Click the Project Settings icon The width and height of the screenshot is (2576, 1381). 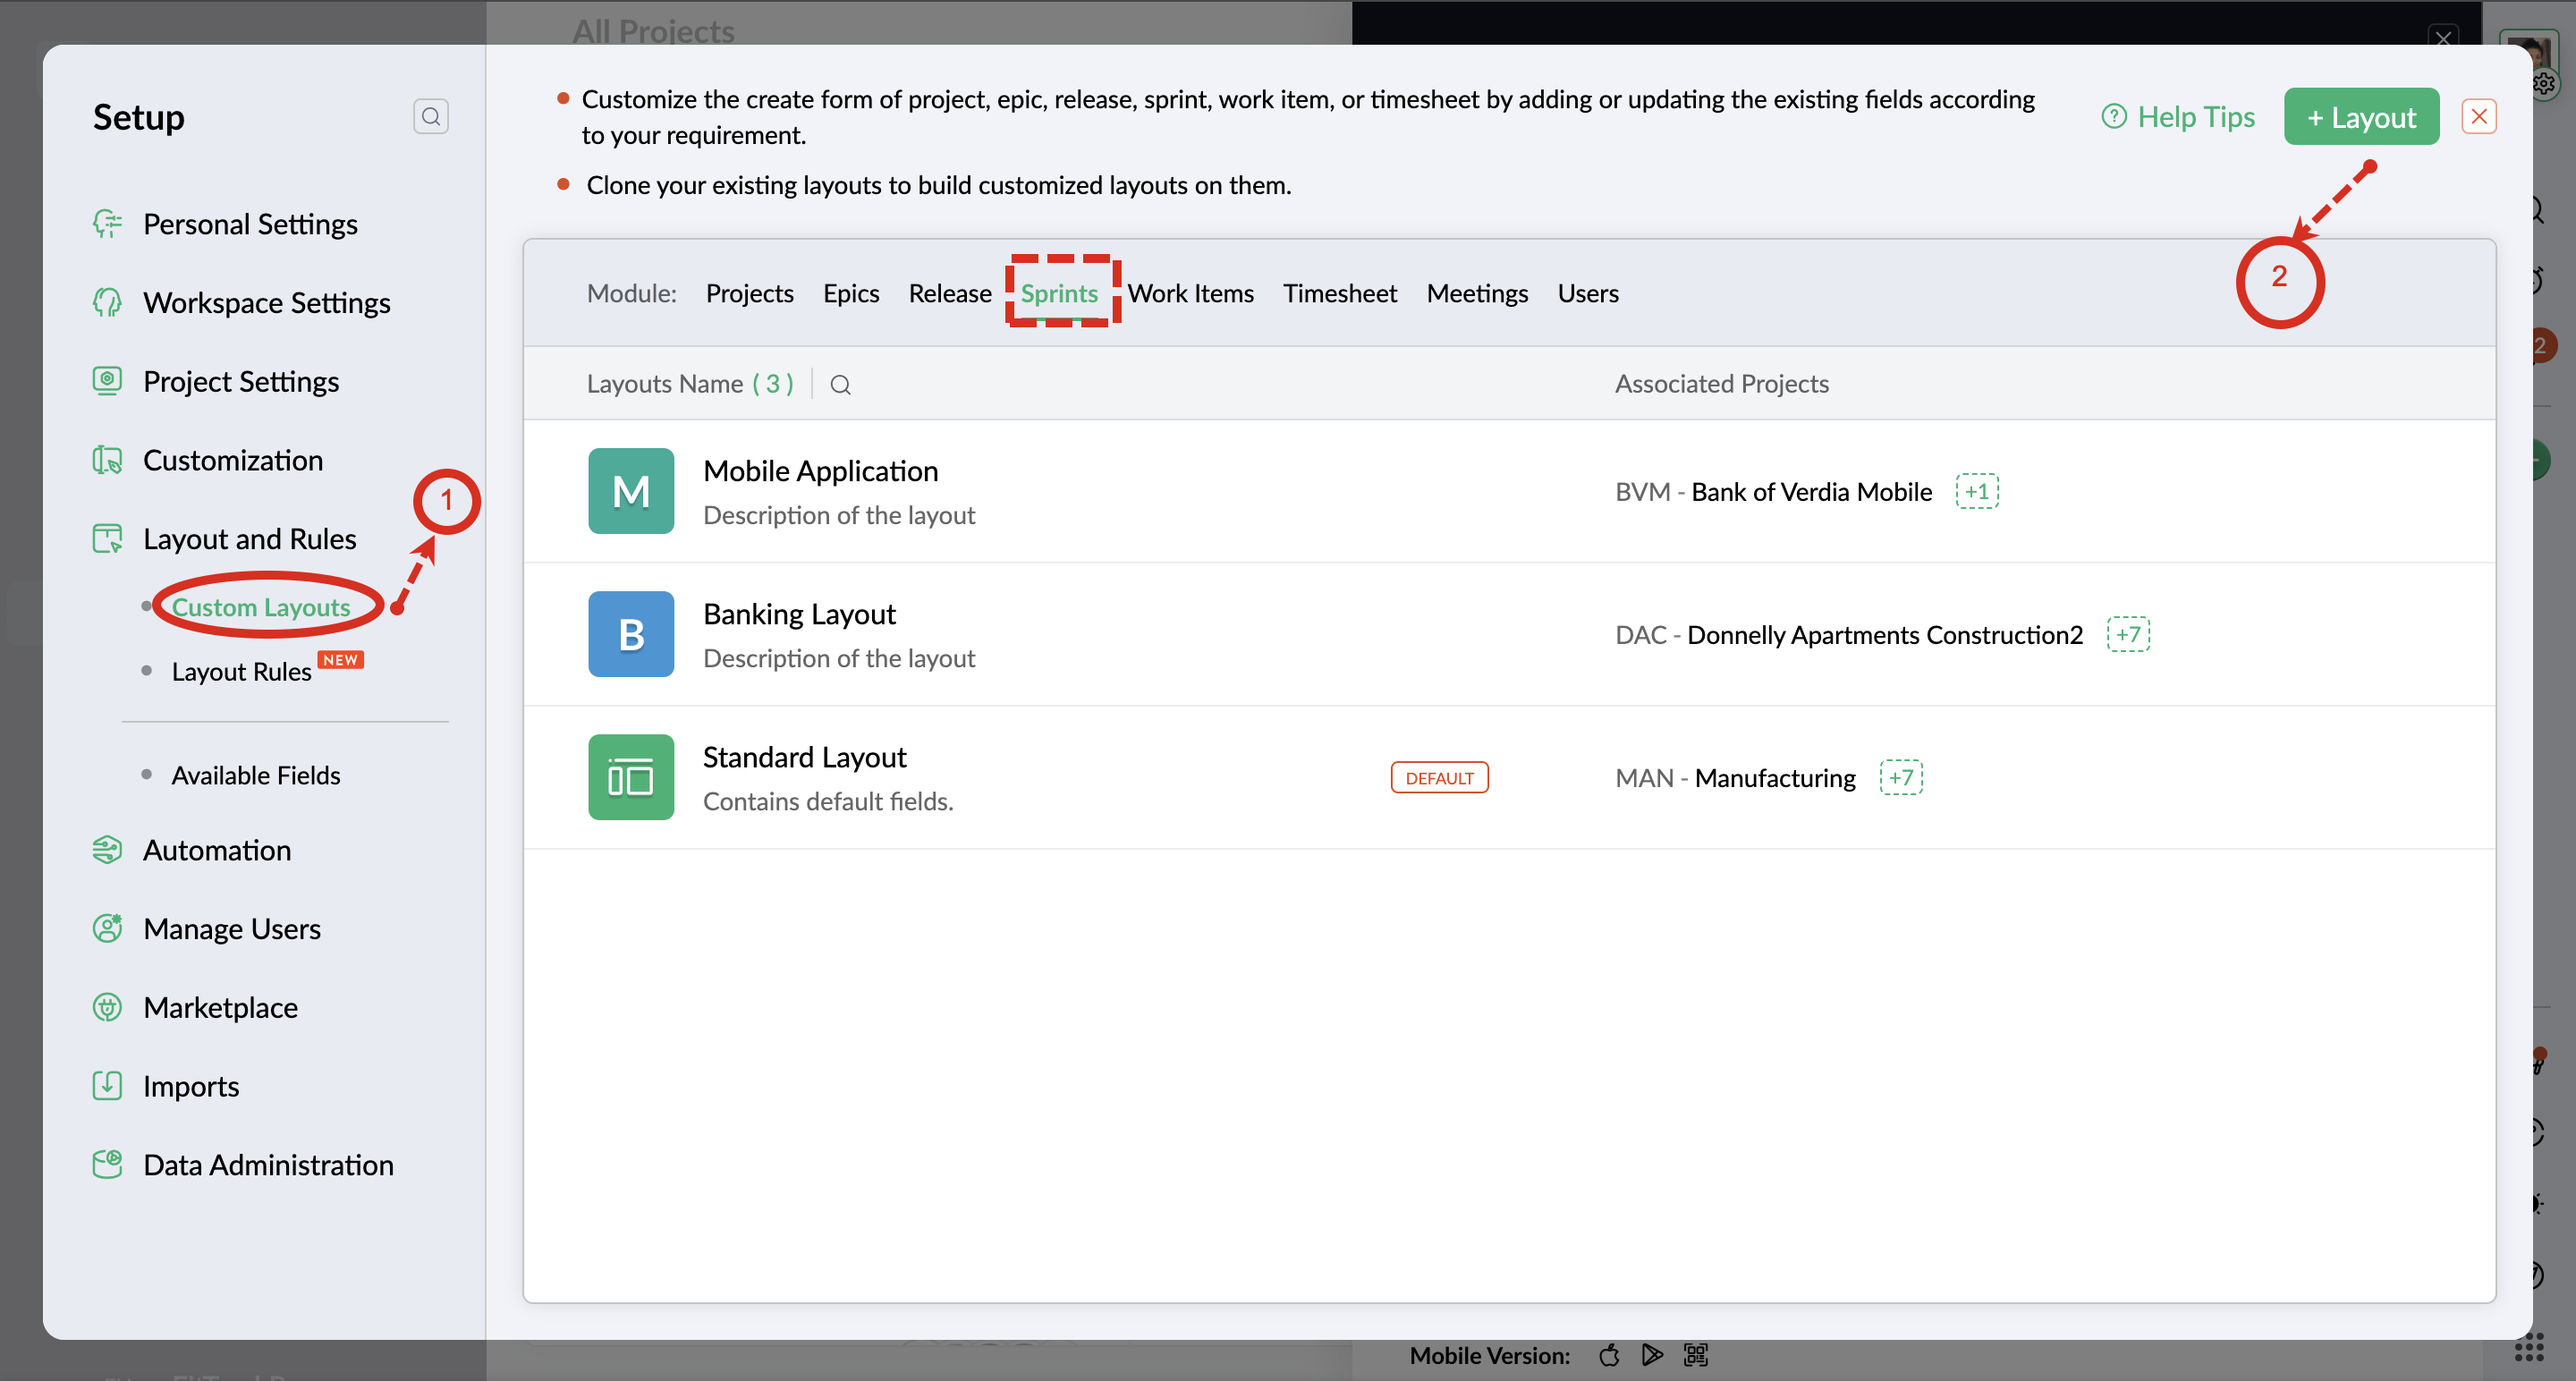click(x=107, y=381)
